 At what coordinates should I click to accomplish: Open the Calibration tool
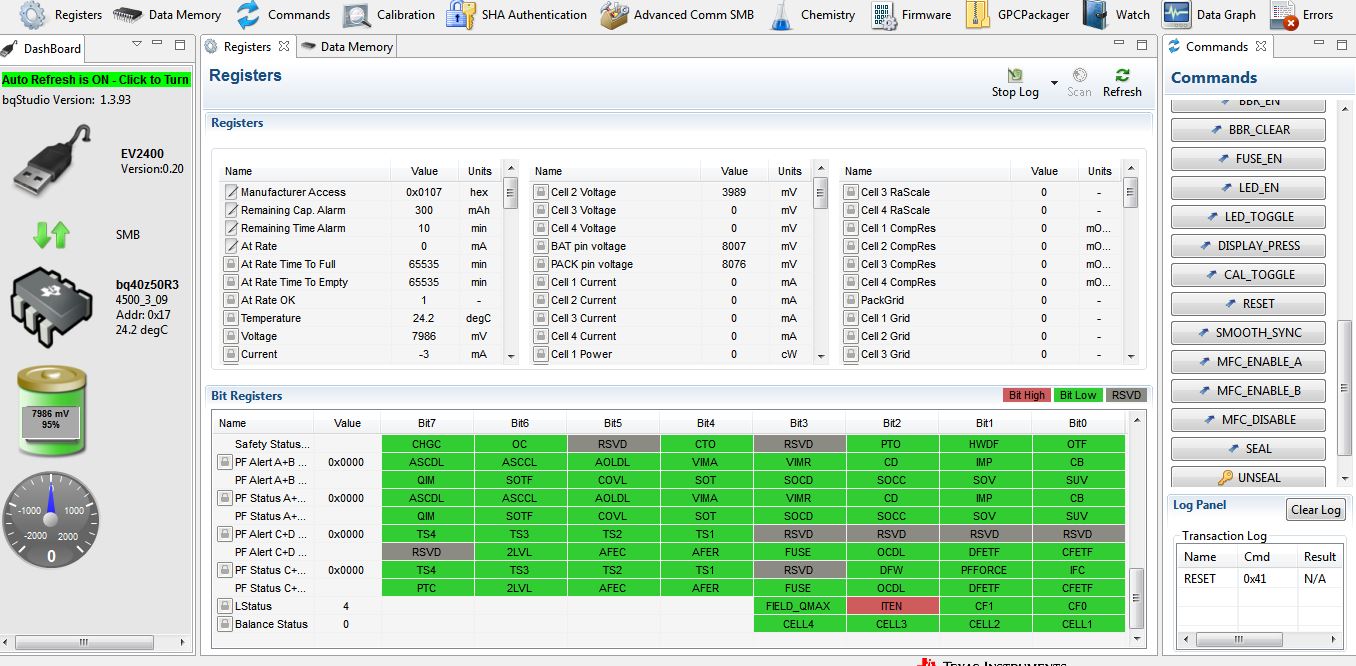pyautogui.click(x=389, y=15)
